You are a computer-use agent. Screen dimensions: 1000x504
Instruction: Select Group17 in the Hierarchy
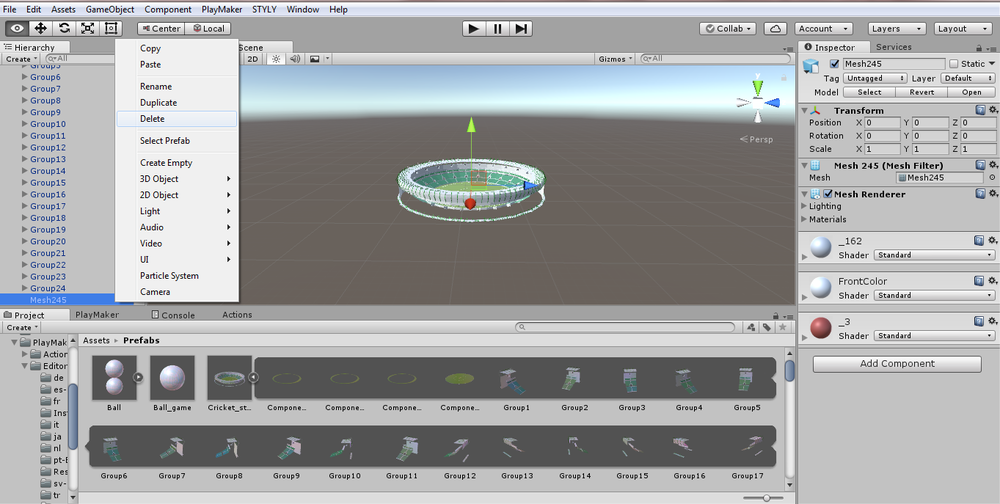[x=48, y=206]
